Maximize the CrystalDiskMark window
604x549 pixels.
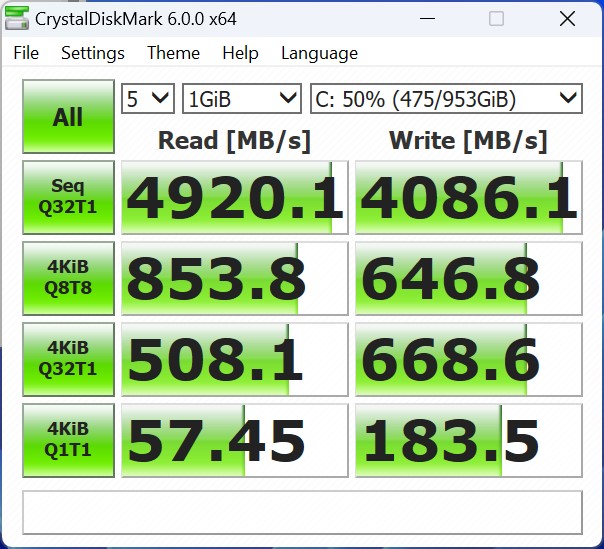pyautogui.click(x=496, y=18)
